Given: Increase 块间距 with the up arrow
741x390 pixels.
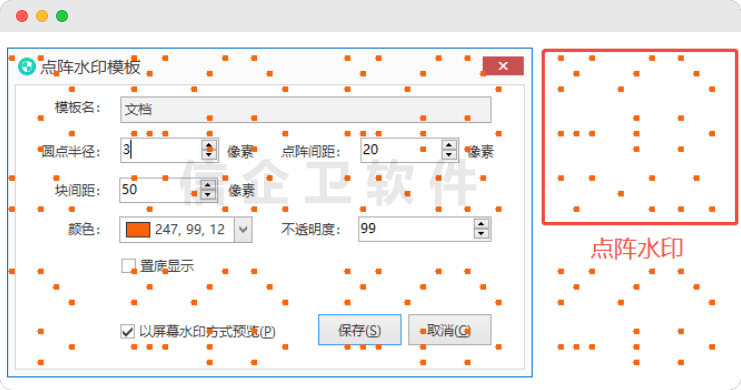Looking at the screenshot, I should coord(208,185).
